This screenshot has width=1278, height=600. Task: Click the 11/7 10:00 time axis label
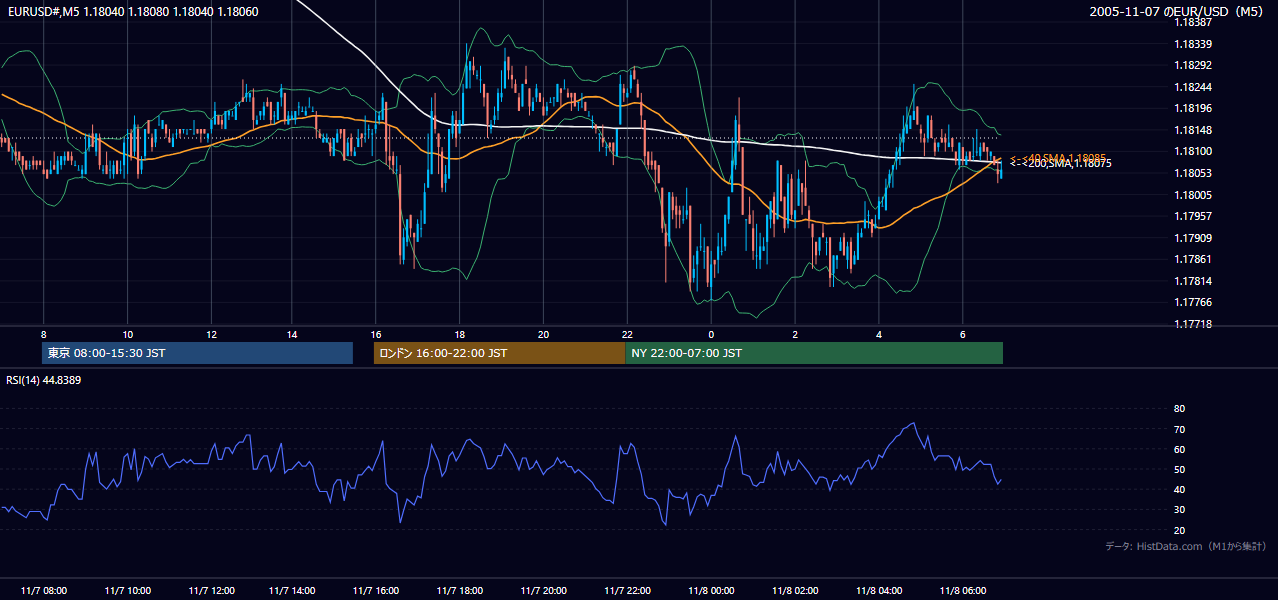point(127,591)
